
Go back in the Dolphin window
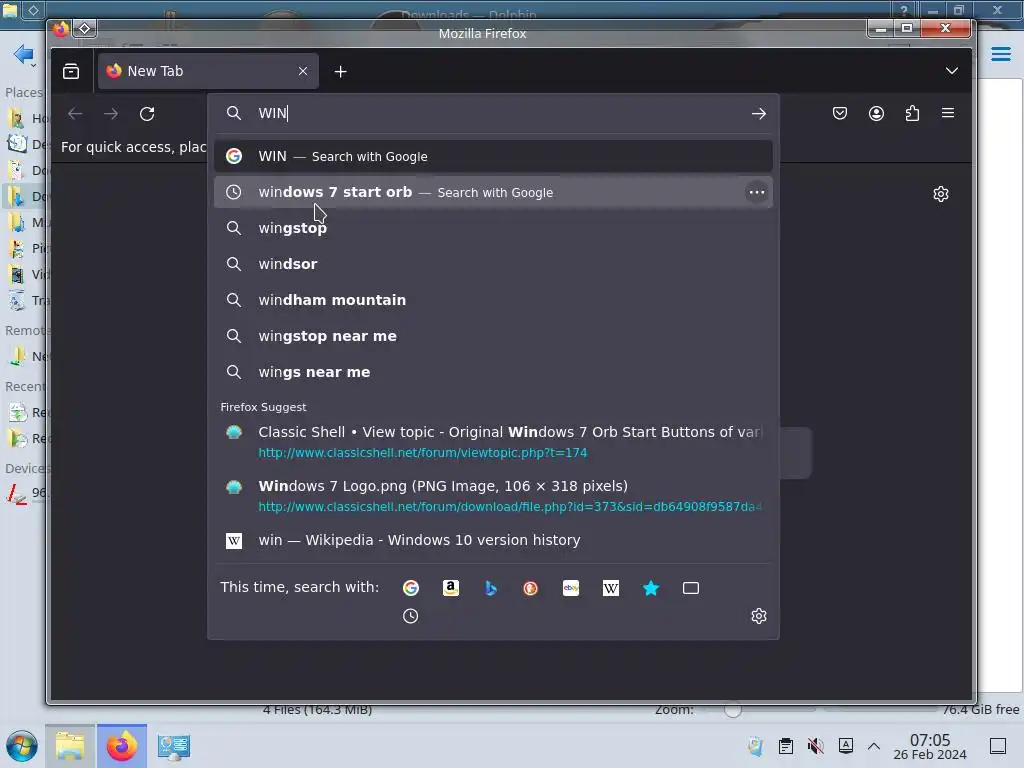click(x=23, y=54)
